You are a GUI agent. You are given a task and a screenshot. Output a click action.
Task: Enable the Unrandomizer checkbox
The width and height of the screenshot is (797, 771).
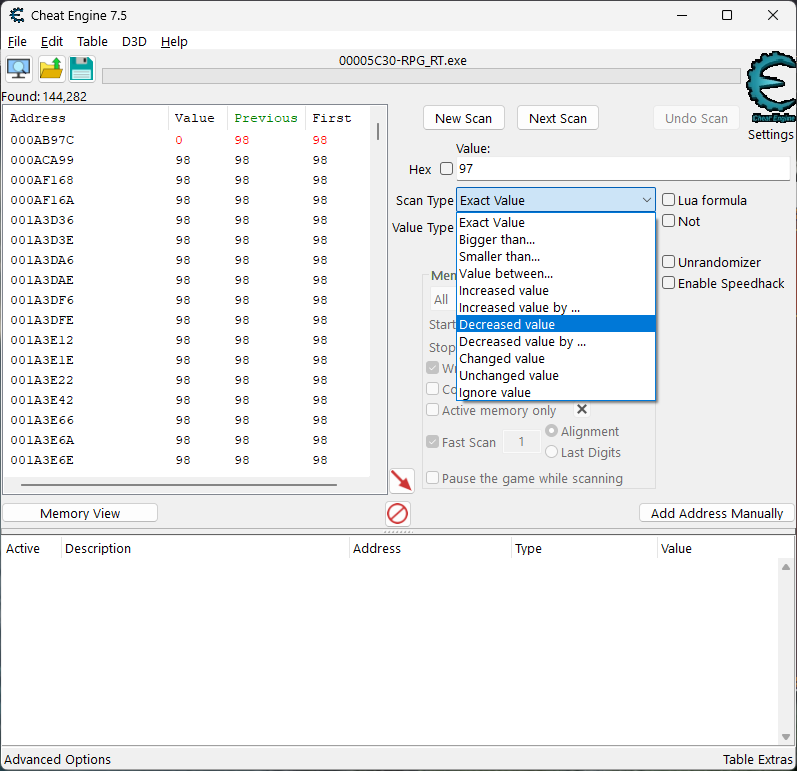668,262
